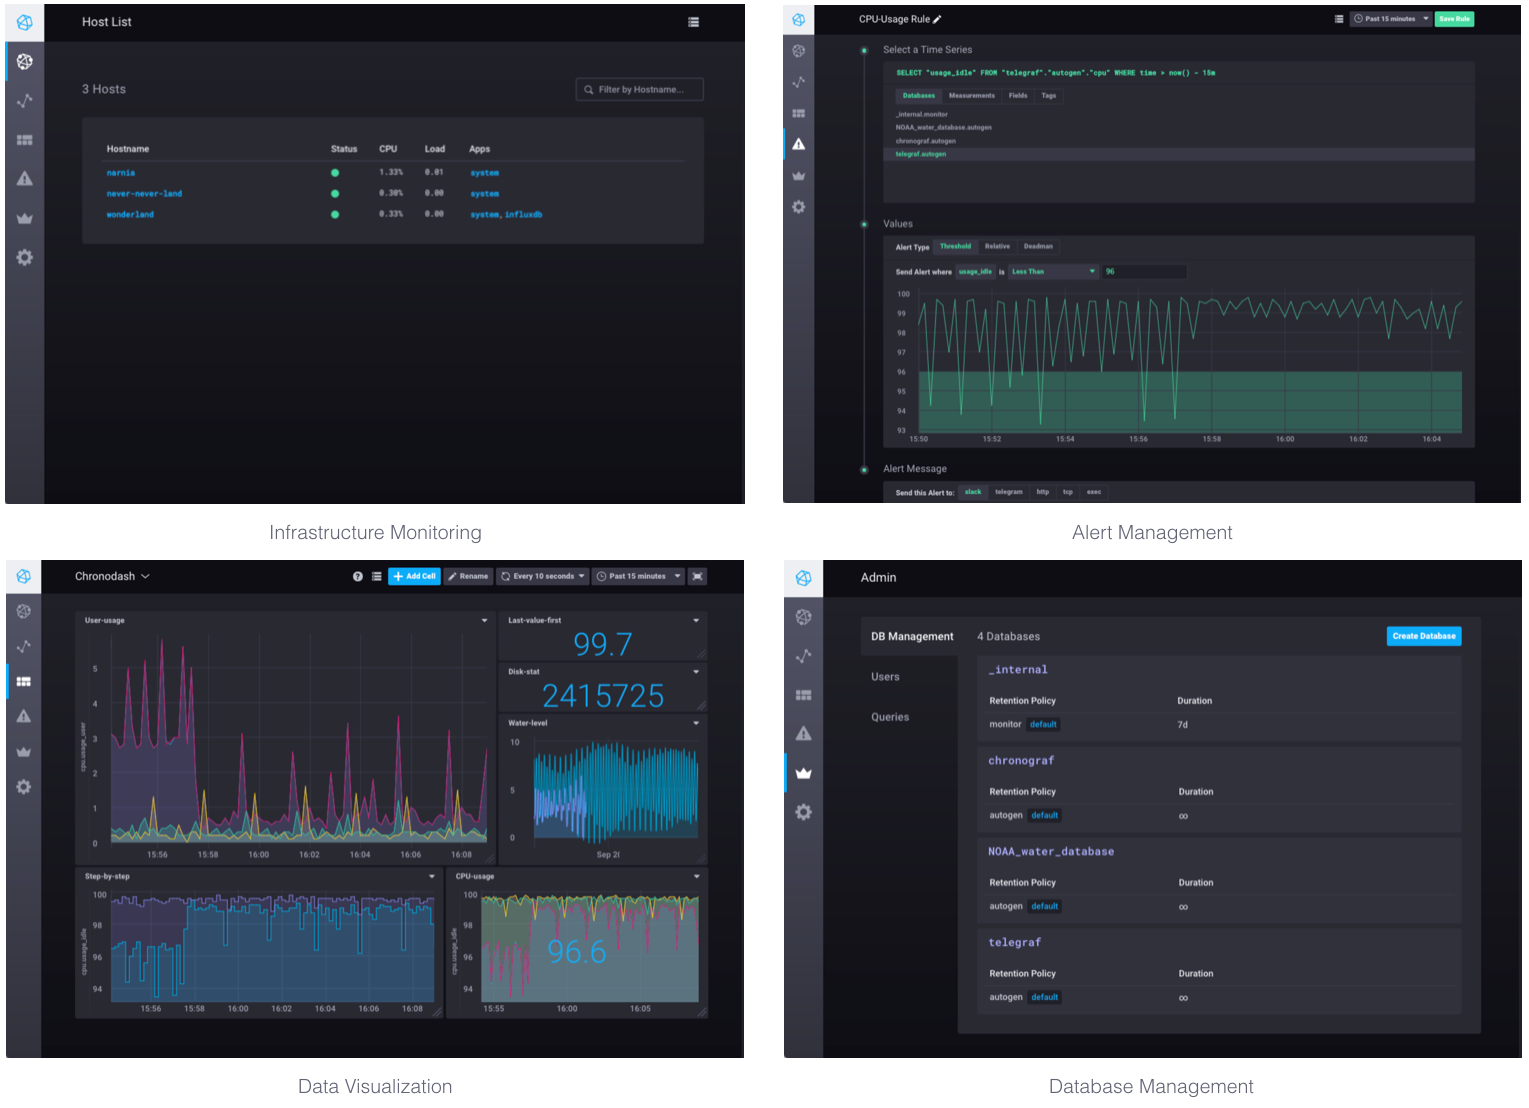
Task: Open the wonderland host link
Action: click(130, 214)
